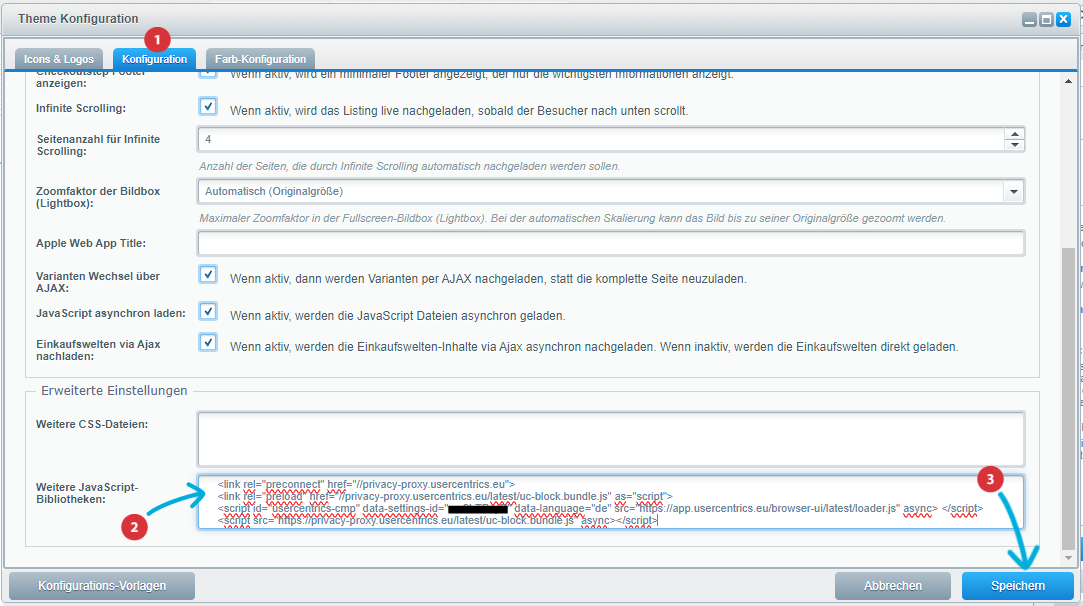Open the Farb-Konfiguration tab
1083x606 pixels.
pyautogui.click(x=260, y=59)
